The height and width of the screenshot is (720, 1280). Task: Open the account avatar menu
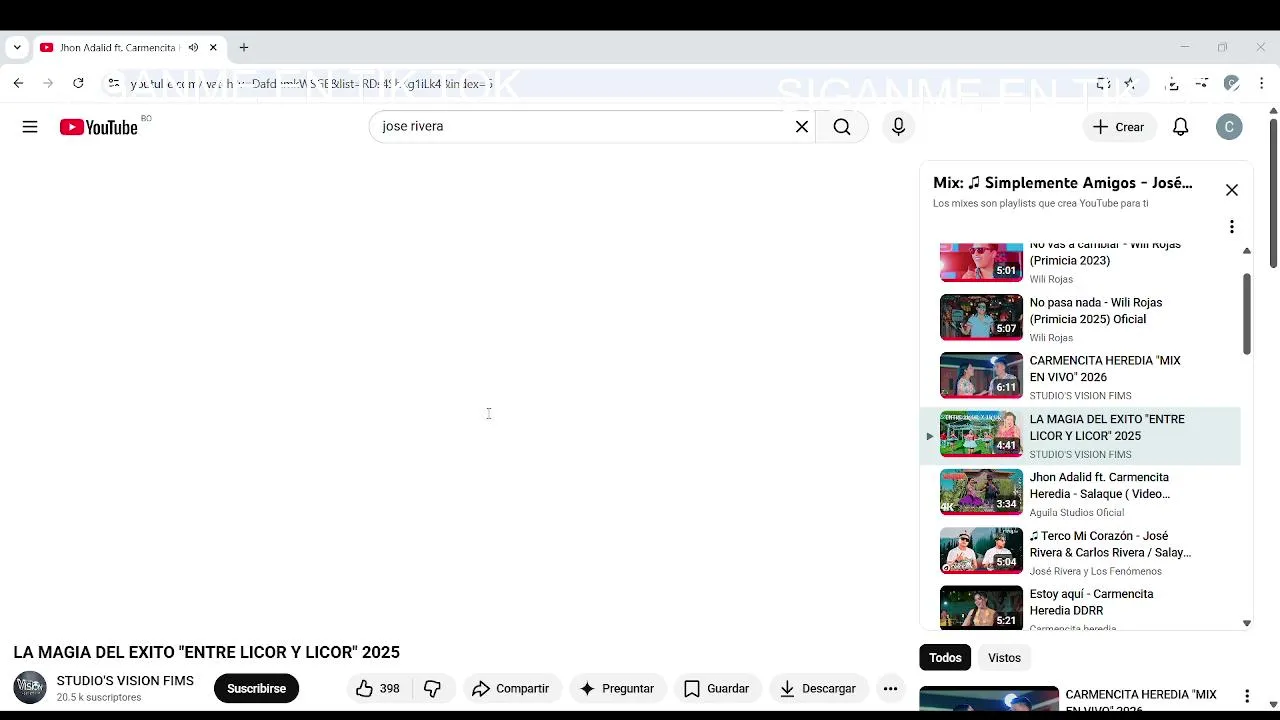(x=1229, y=127)
